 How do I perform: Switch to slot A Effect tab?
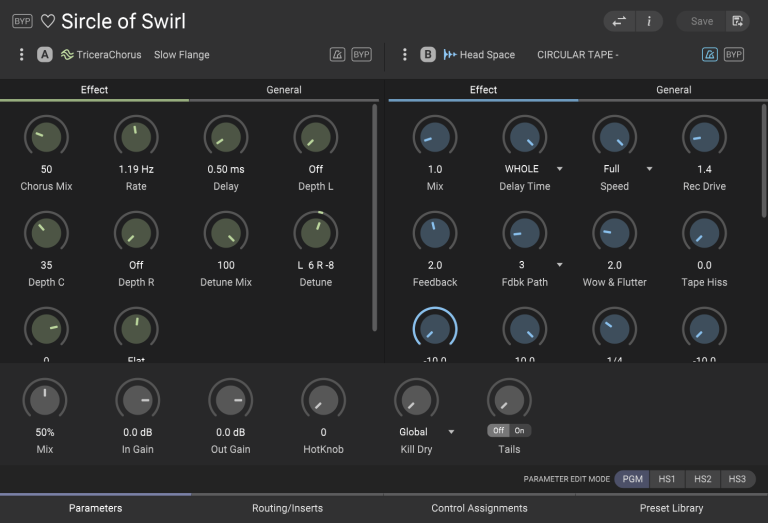tap(95, 90)
